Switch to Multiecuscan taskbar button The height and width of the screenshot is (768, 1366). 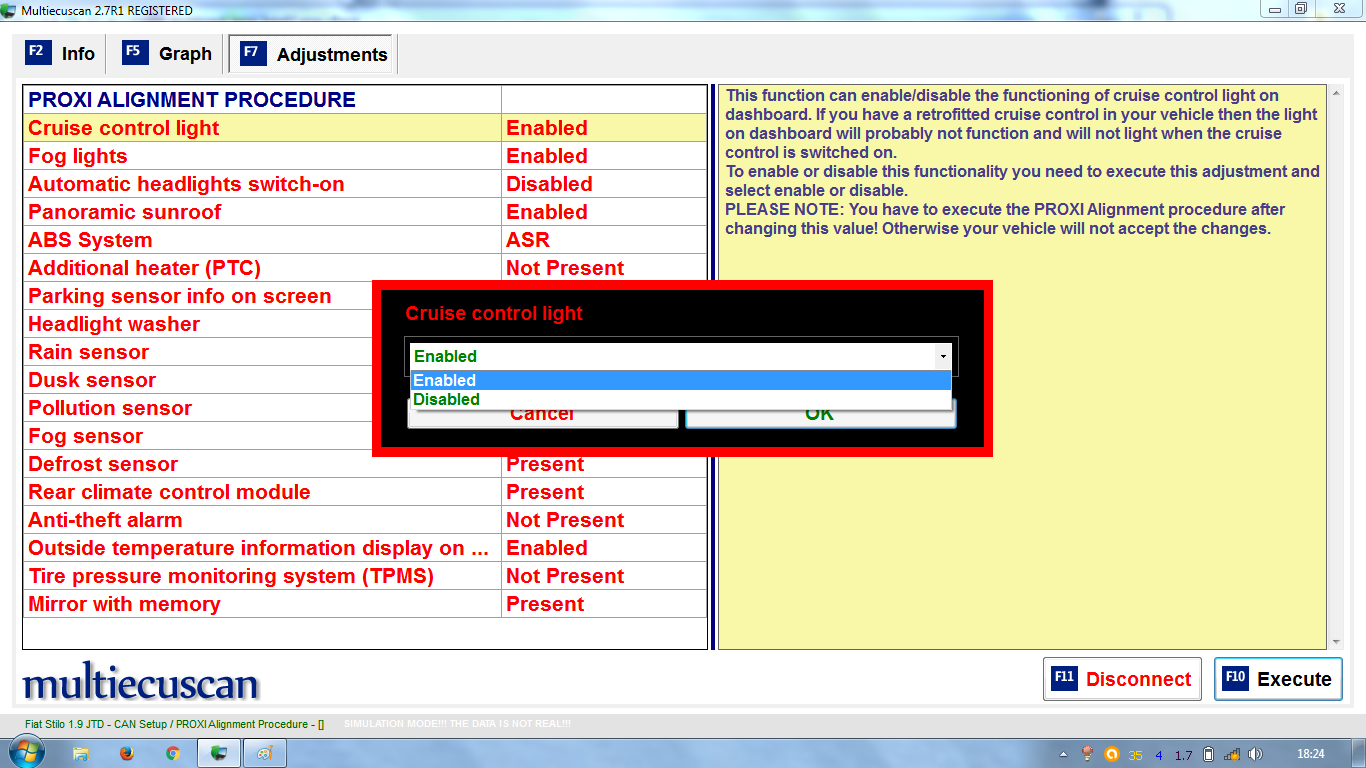coord(220,754)
